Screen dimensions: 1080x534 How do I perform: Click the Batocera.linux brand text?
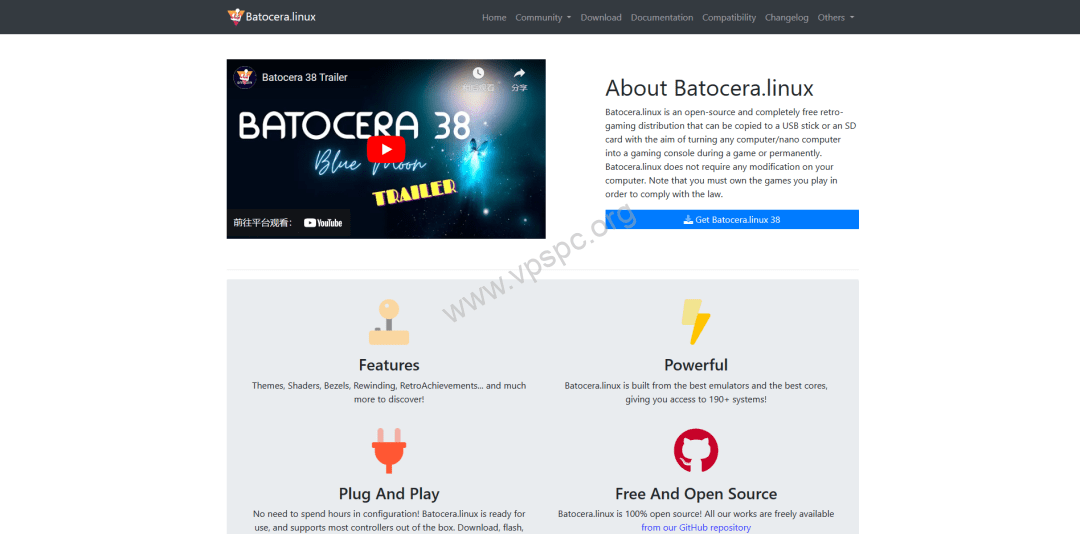281,17
